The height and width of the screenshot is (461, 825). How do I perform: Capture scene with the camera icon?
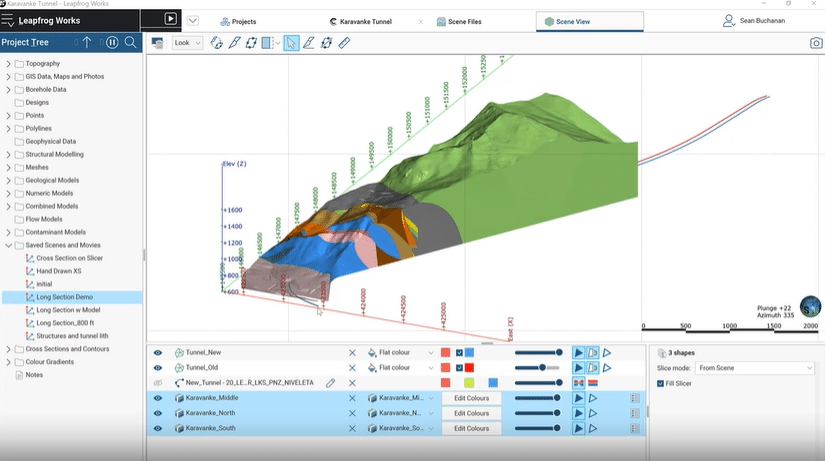[816, 43]
